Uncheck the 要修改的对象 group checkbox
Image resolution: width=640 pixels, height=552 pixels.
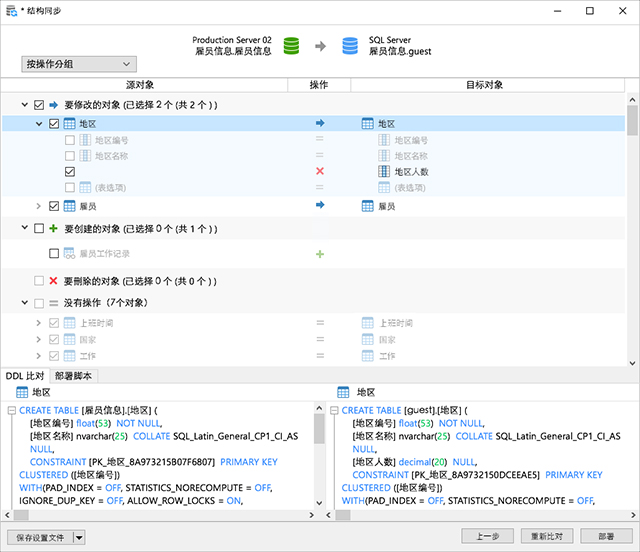[39, 105]
